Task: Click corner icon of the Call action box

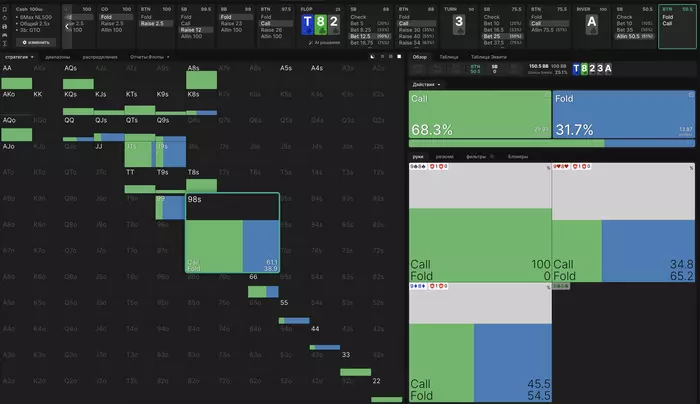Action: [547, 95]
